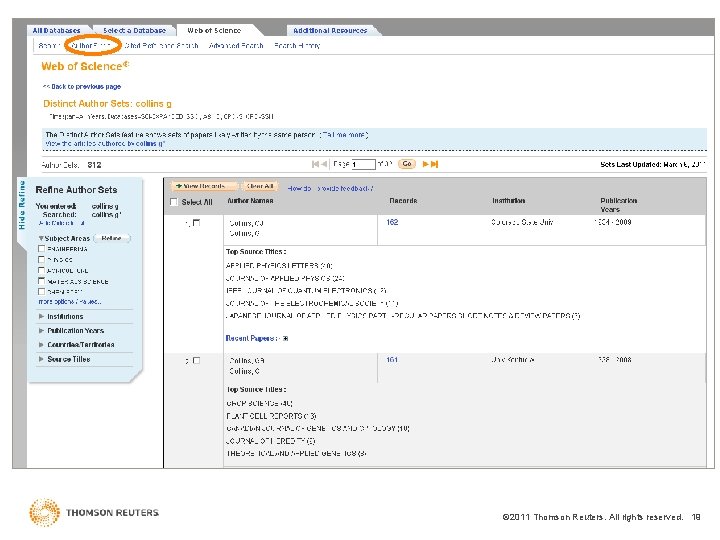Screen dimensions: 720x540
Task: Expand the Countries/Territories refine section
Action: [x=41, y=344]
